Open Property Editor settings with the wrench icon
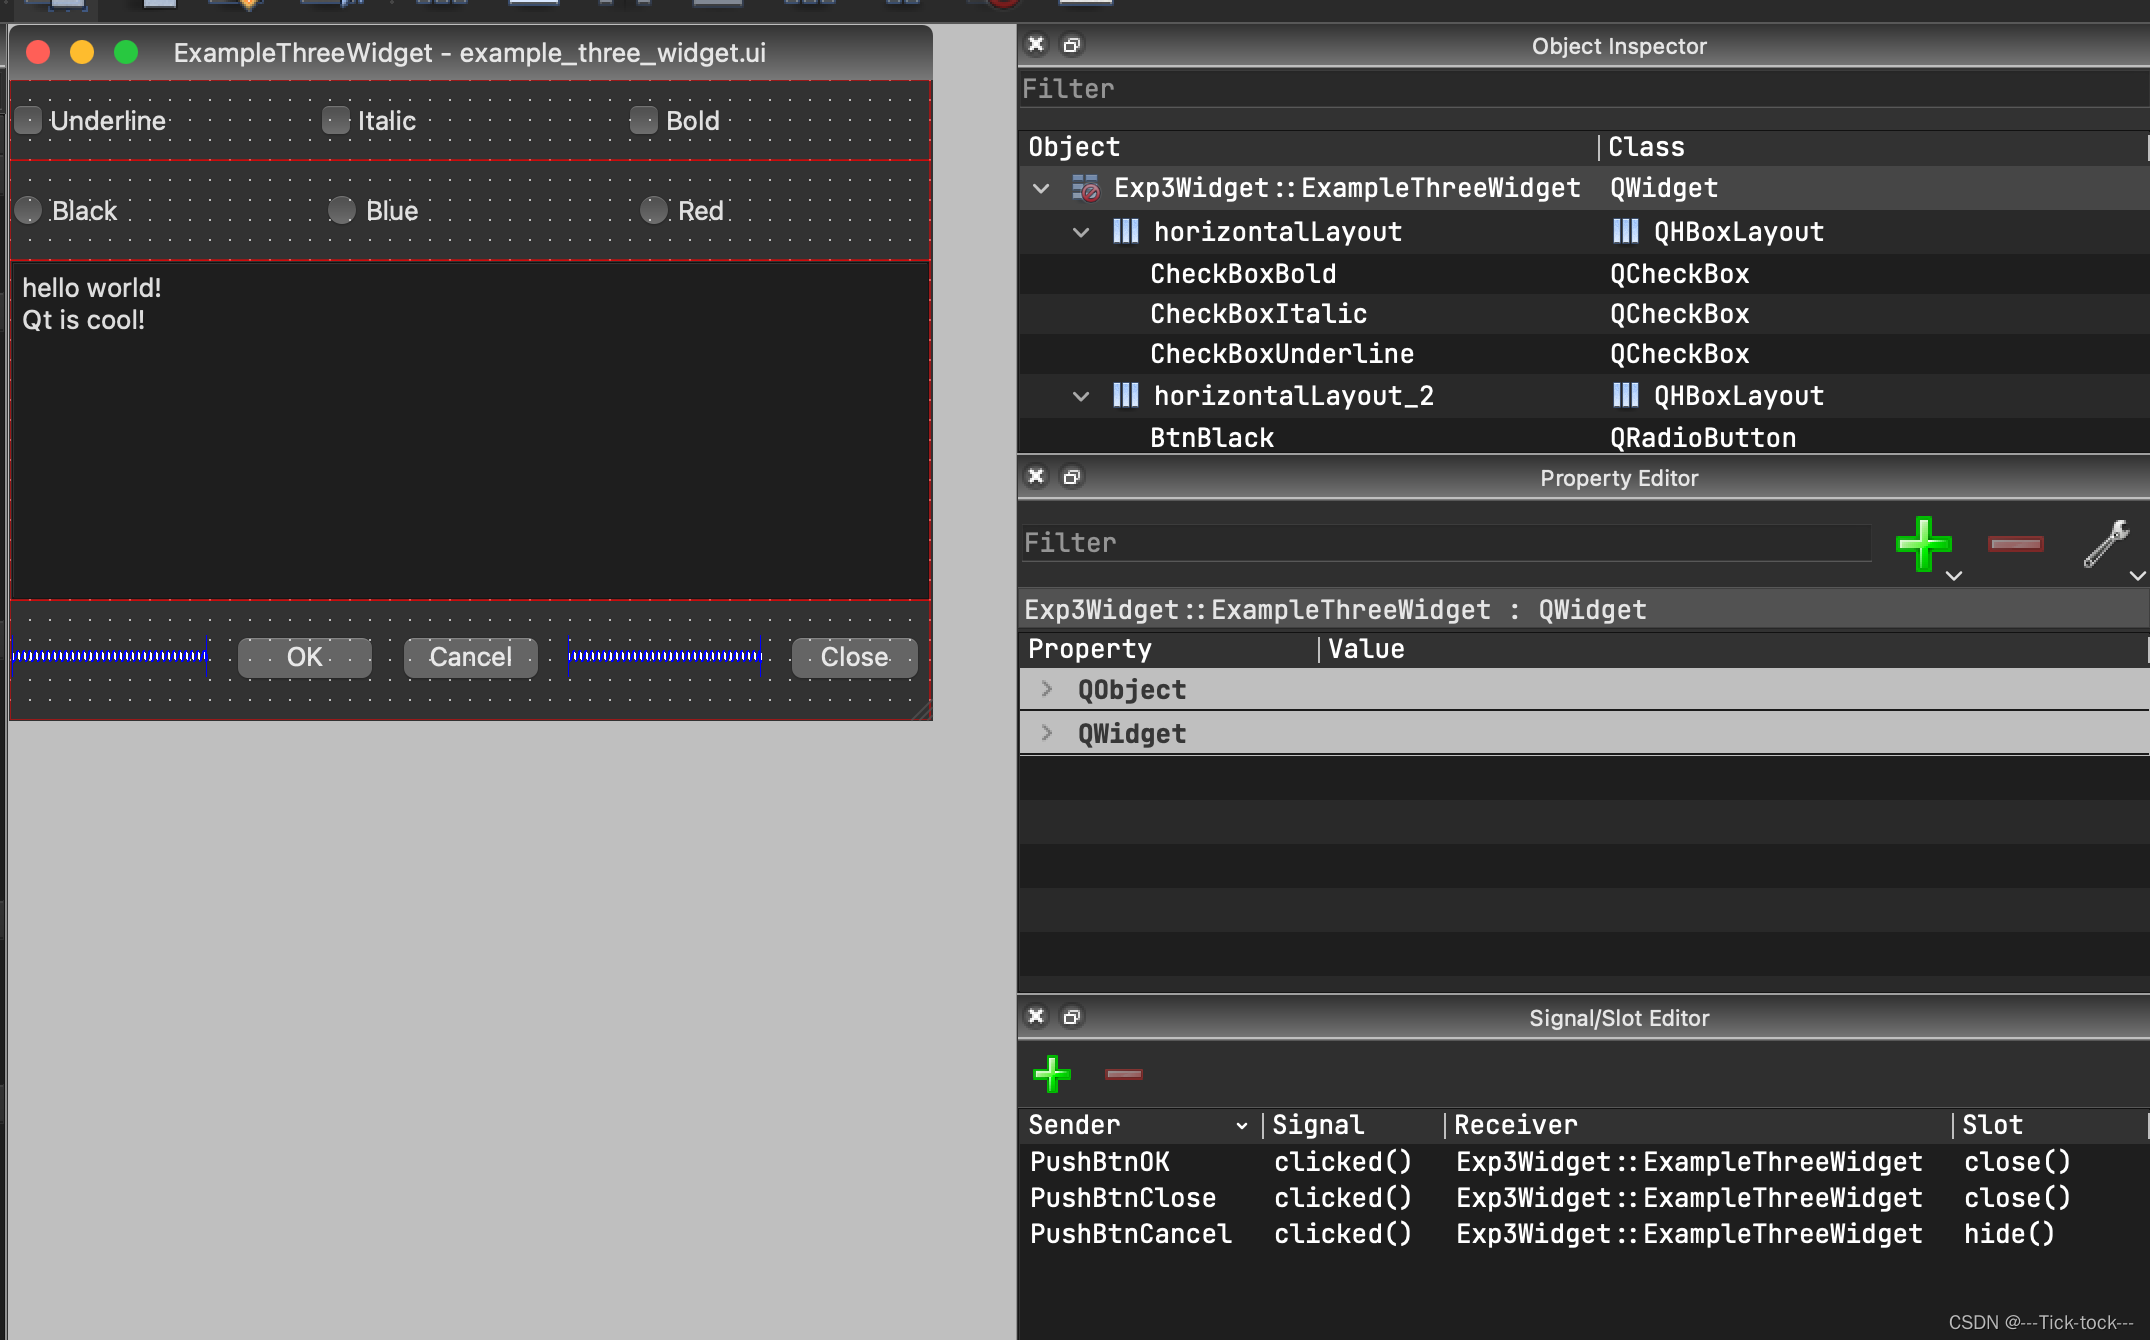The image size is (2150, 1340). pos(2106,544)
